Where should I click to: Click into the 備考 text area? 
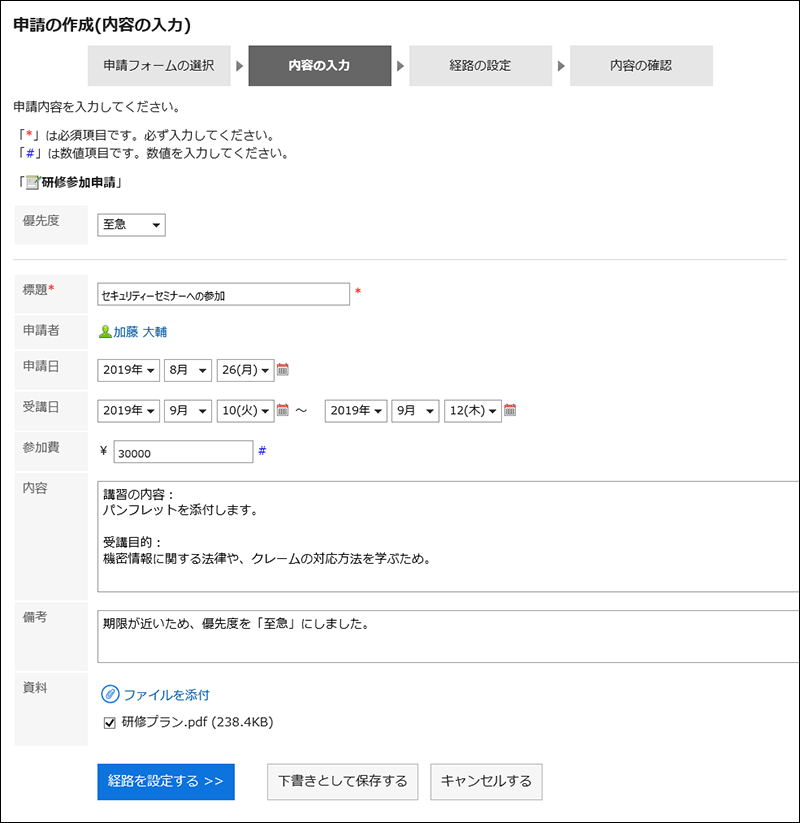tap(448, 636)
